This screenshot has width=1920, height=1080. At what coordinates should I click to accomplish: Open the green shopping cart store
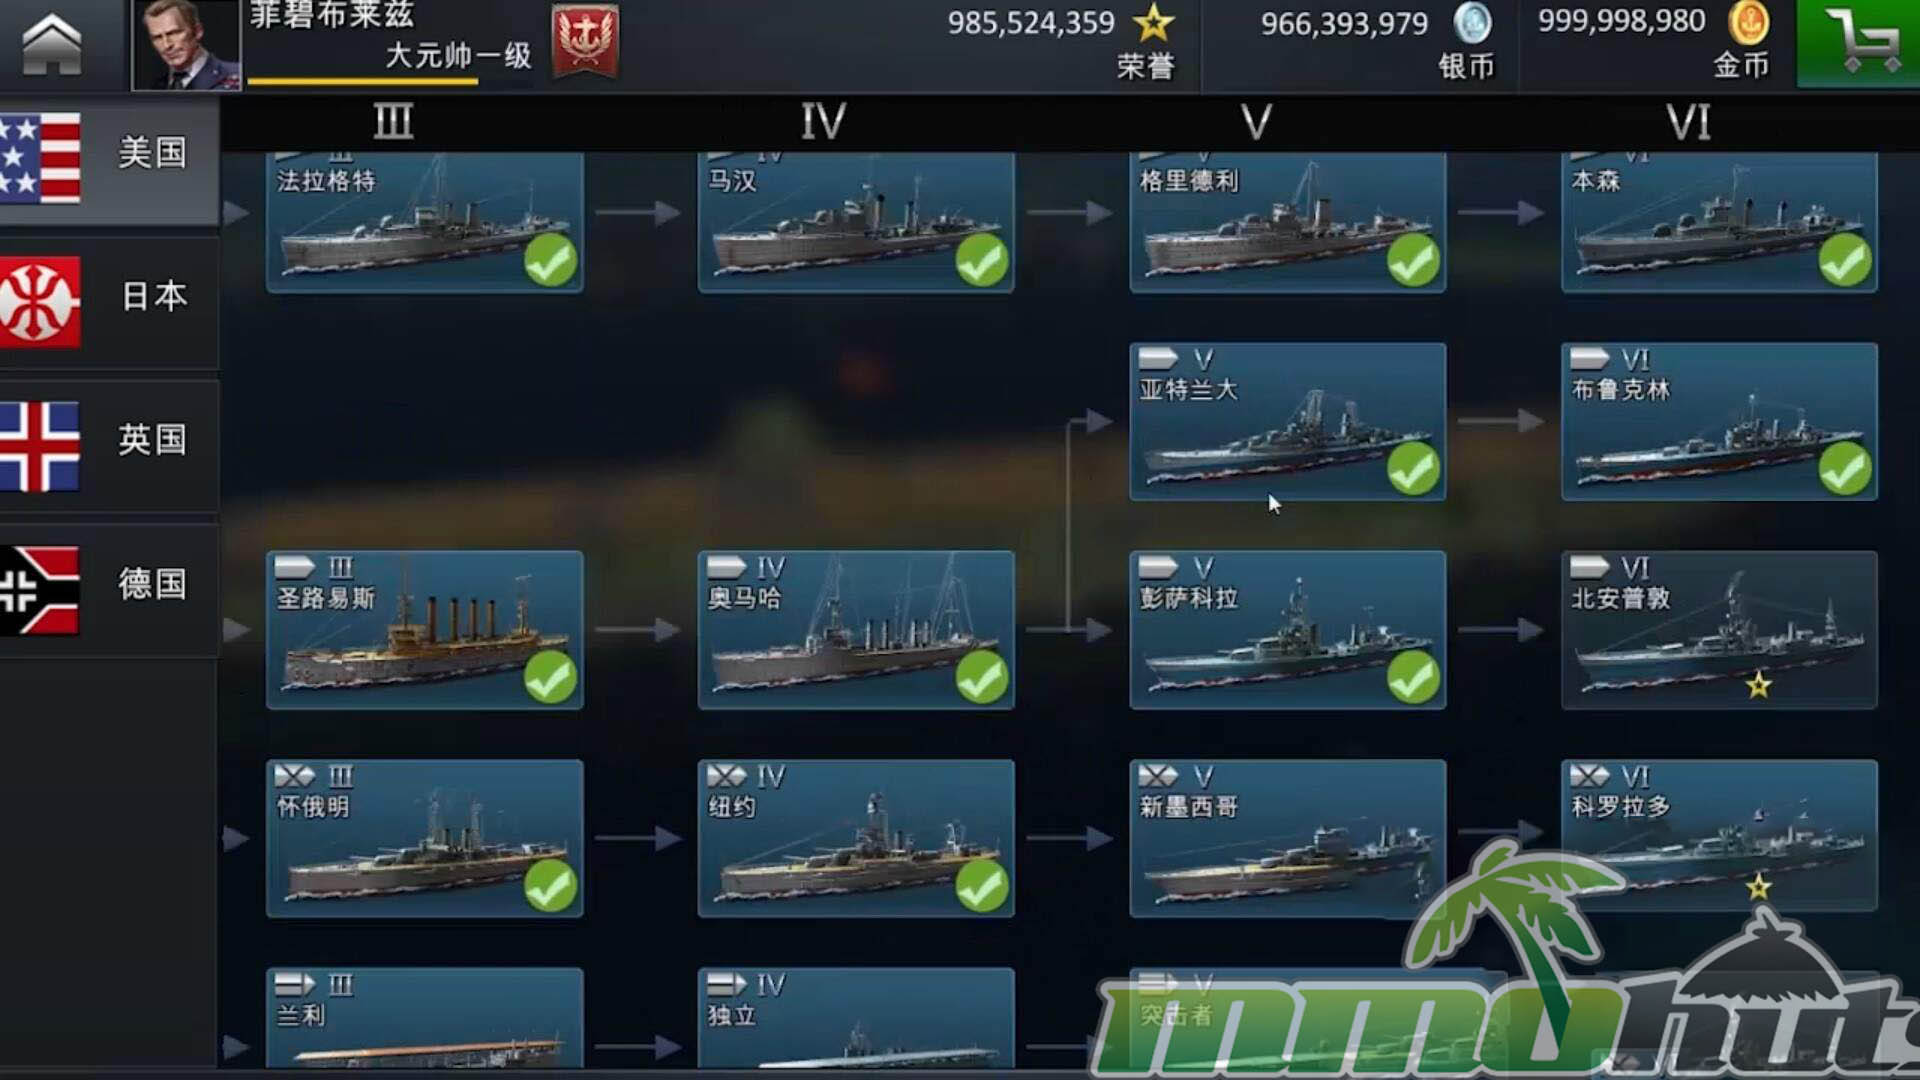point(1858,43)
